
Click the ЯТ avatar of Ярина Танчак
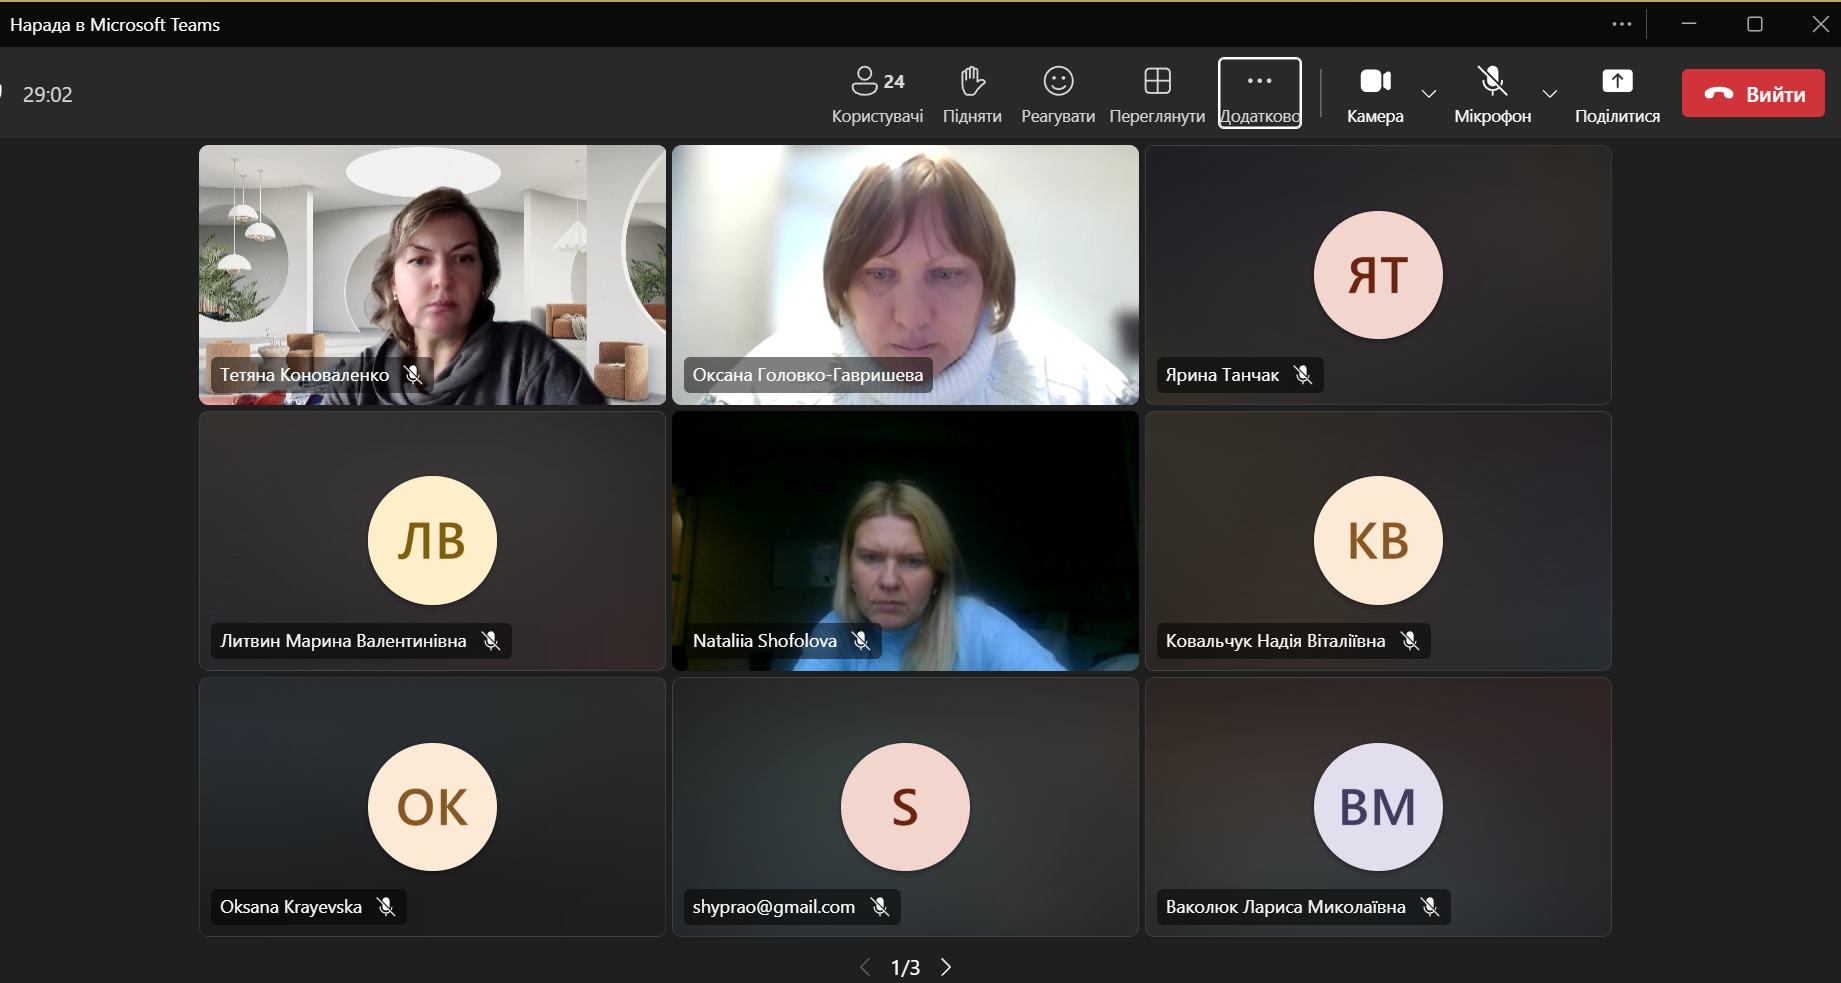1378,275
